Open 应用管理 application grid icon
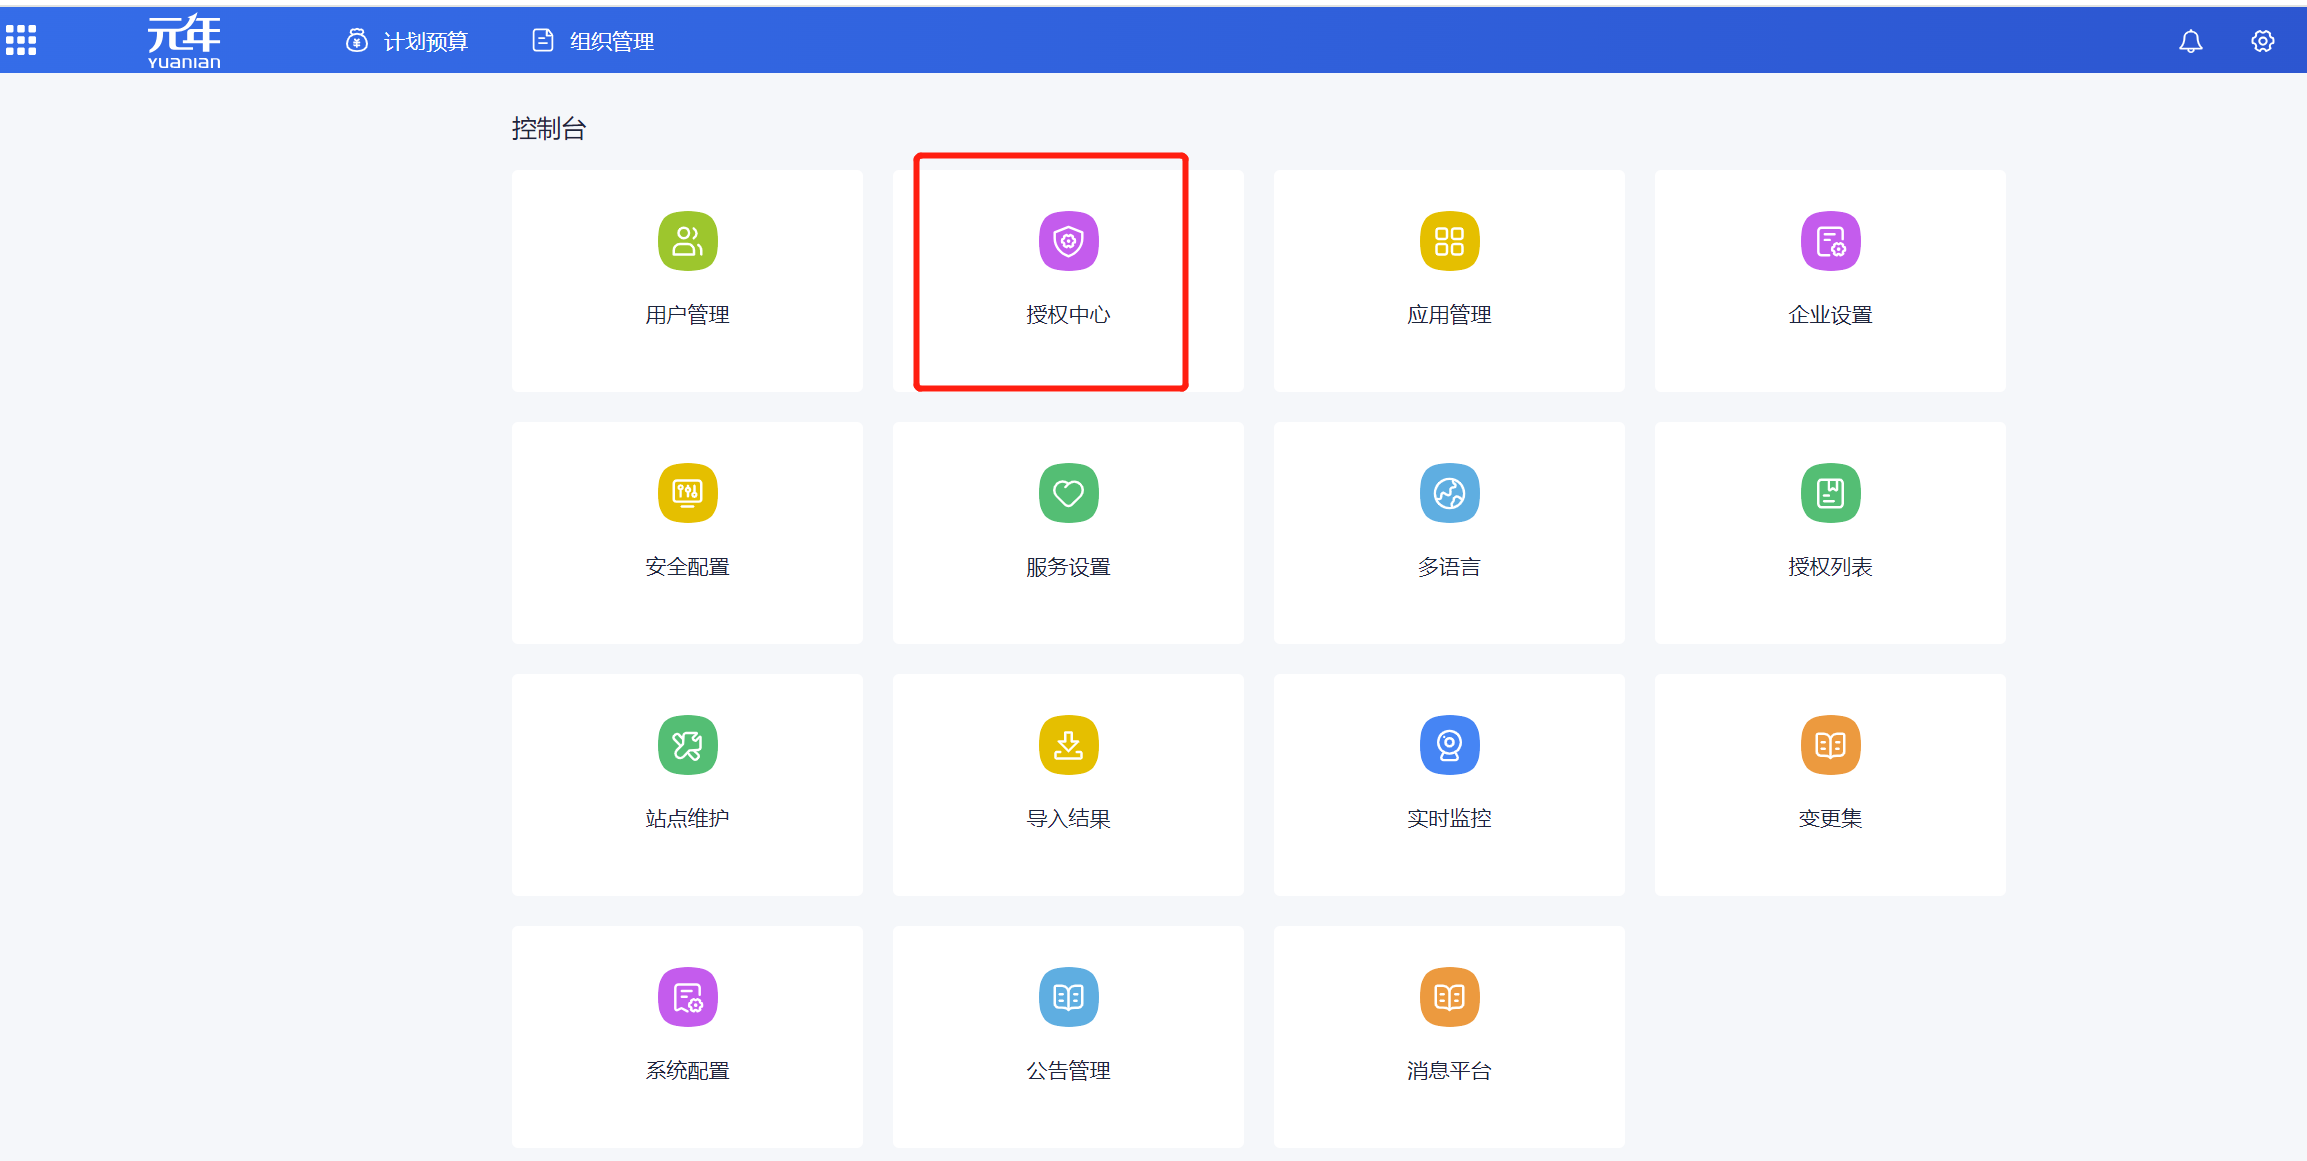Viewport: 2307px width, 1161px height. 1449,241
